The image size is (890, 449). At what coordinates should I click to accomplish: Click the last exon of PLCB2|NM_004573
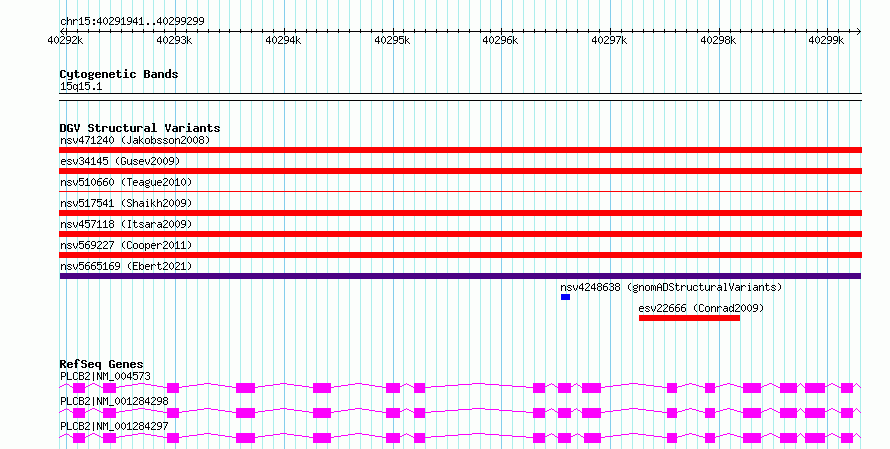pos(847,388)
